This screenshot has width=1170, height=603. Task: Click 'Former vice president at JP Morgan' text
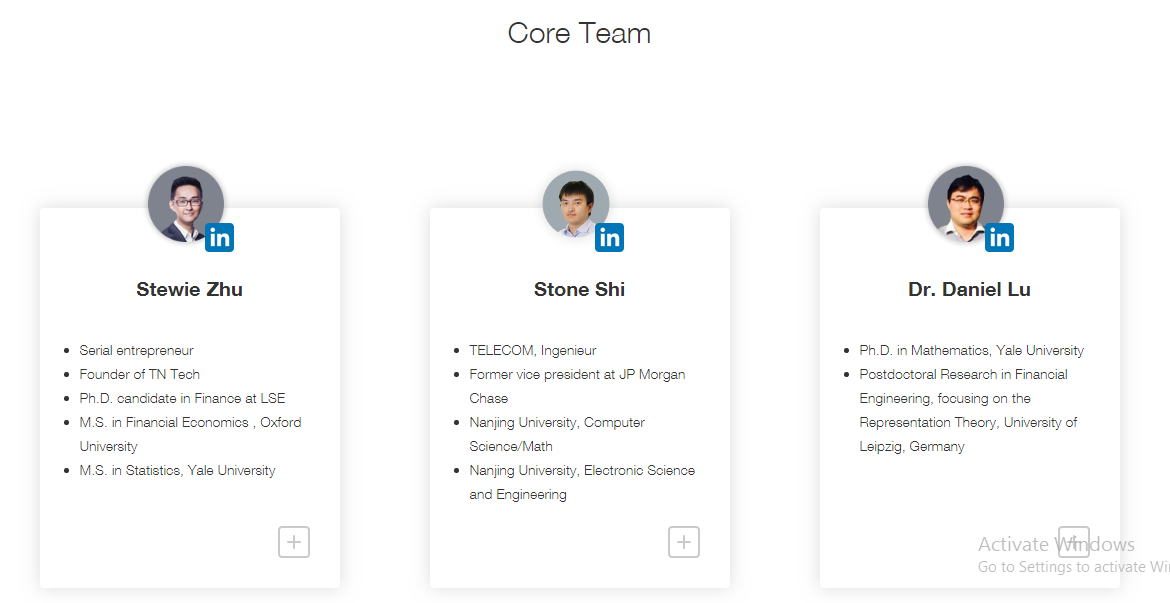point(577,374)
